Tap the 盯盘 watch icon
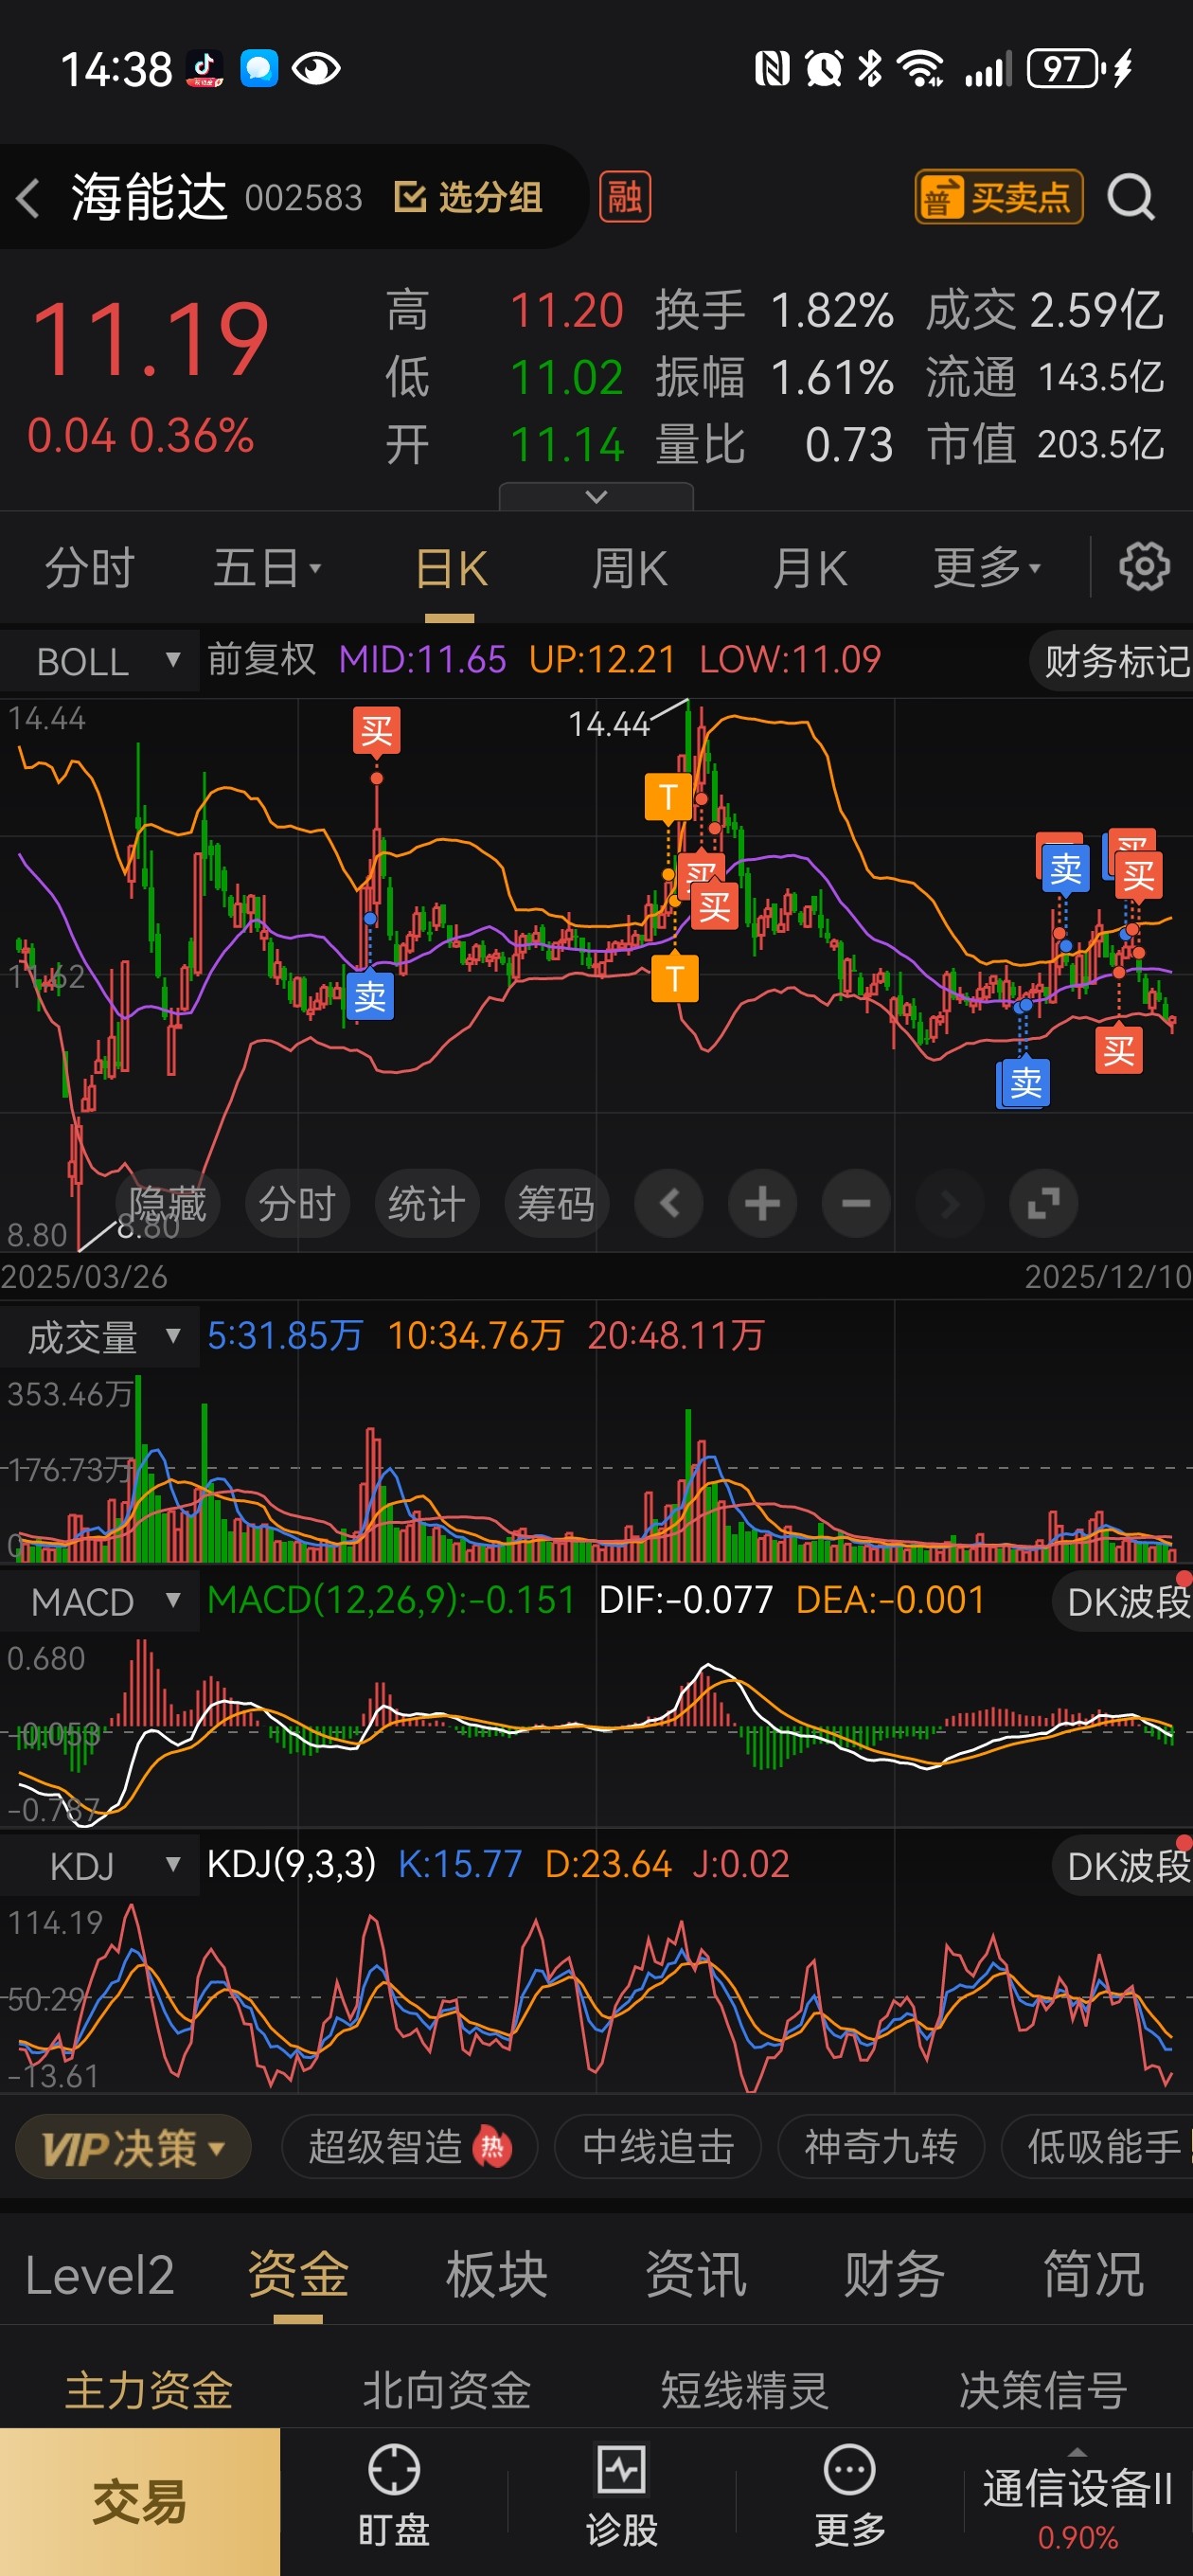The width and height of the screenshot is (1193, 2576). coord(394,2496)
